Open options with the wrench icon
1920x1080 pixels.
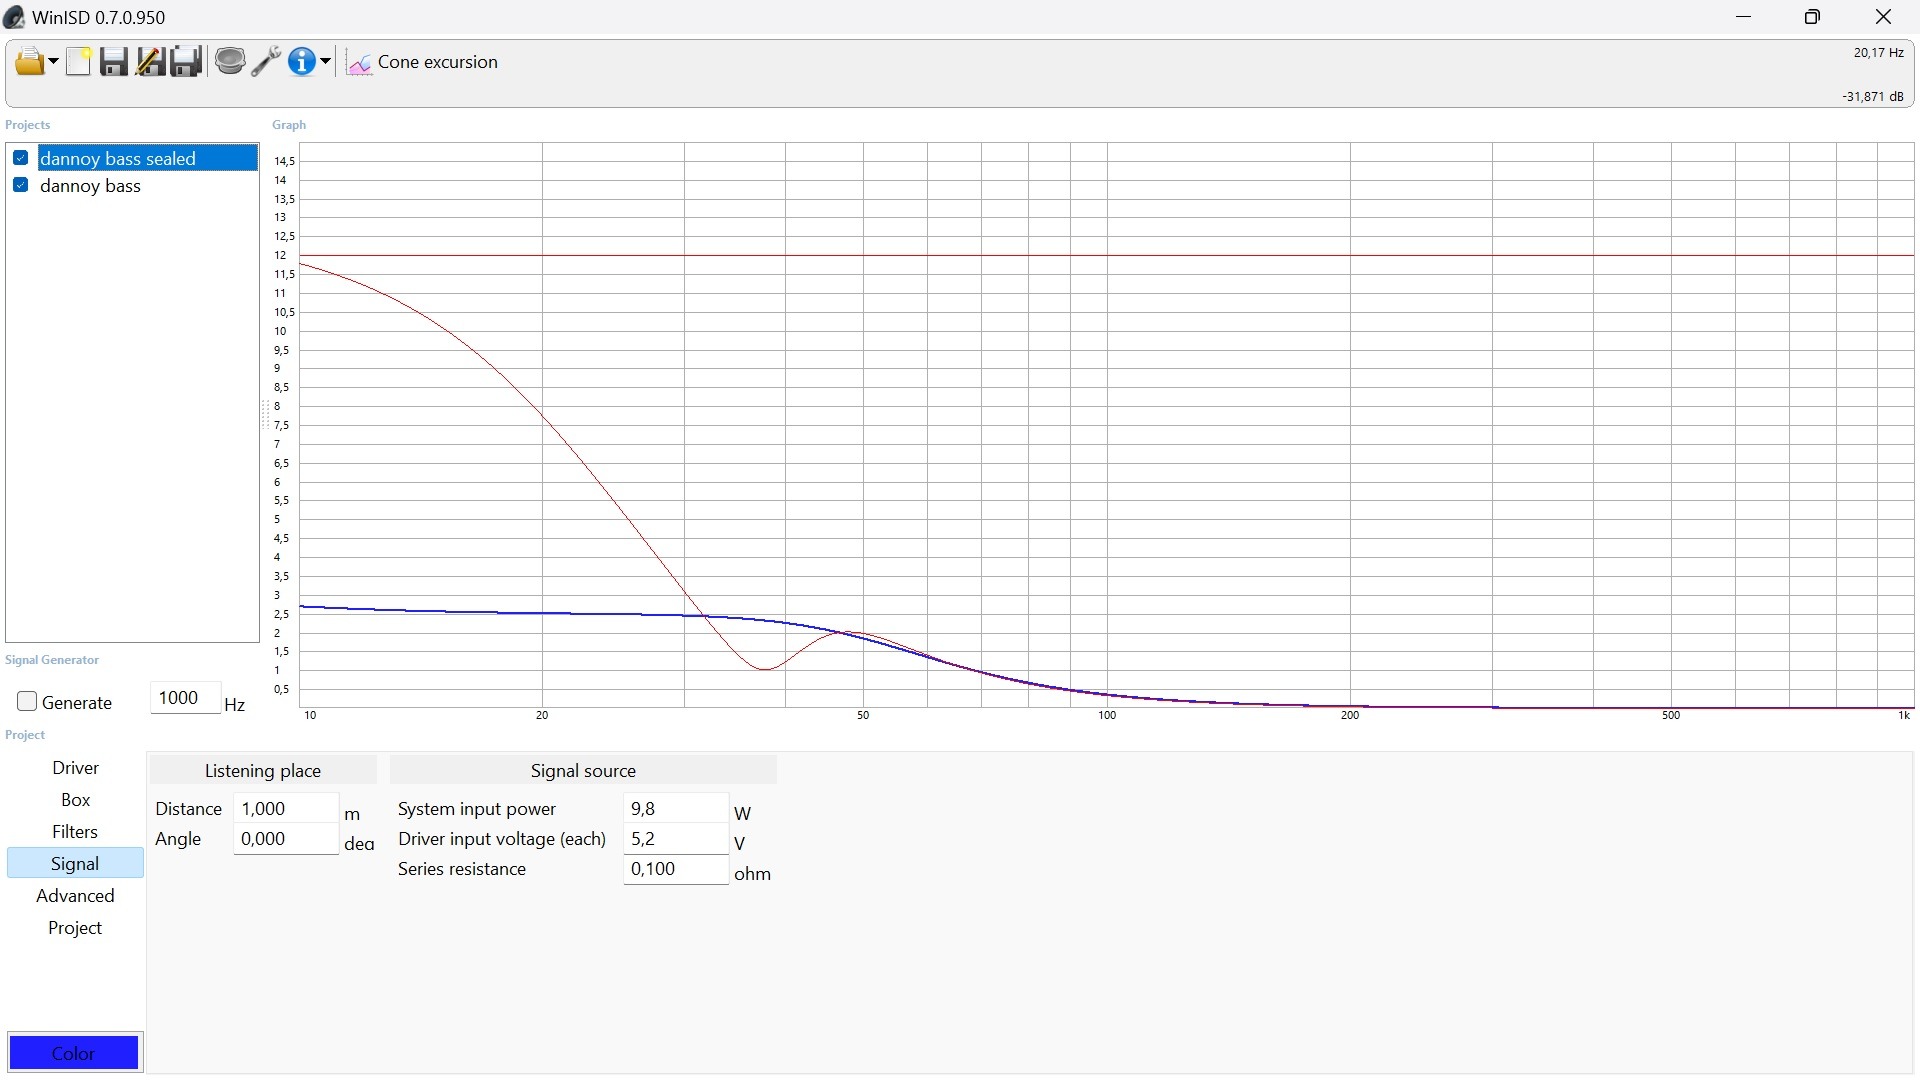pos(266,62)
